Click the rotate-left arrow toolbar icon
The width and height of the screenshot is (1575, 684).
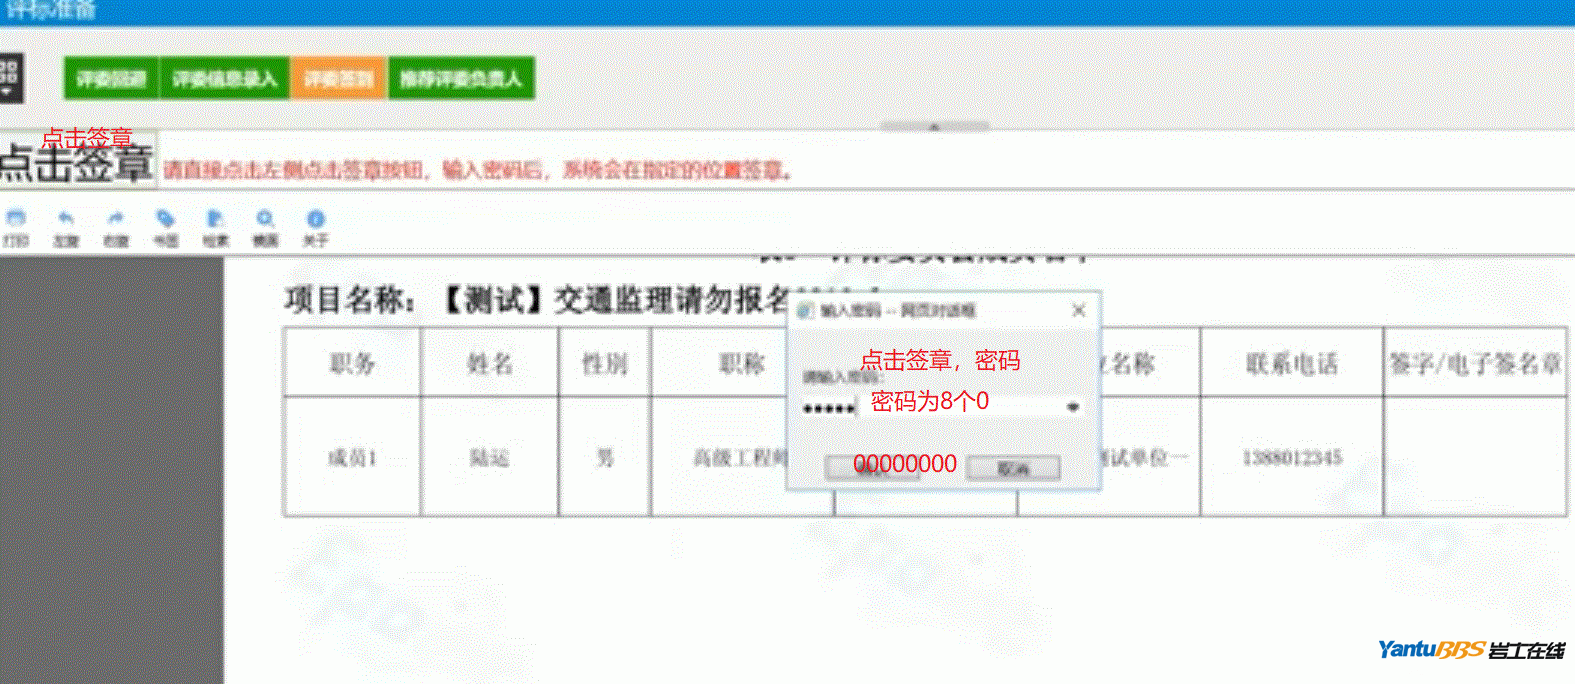[66, 219]
